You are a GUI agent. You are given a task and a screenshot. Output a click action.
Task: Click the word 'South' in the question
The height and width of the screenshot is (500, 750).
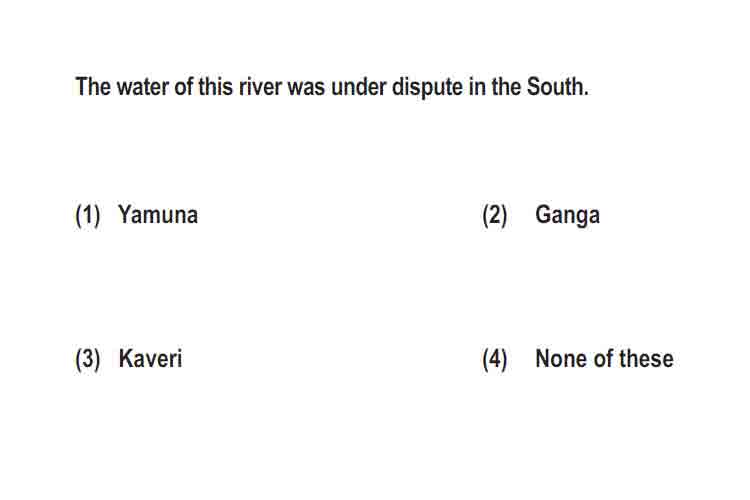click(x=558, y=87)
